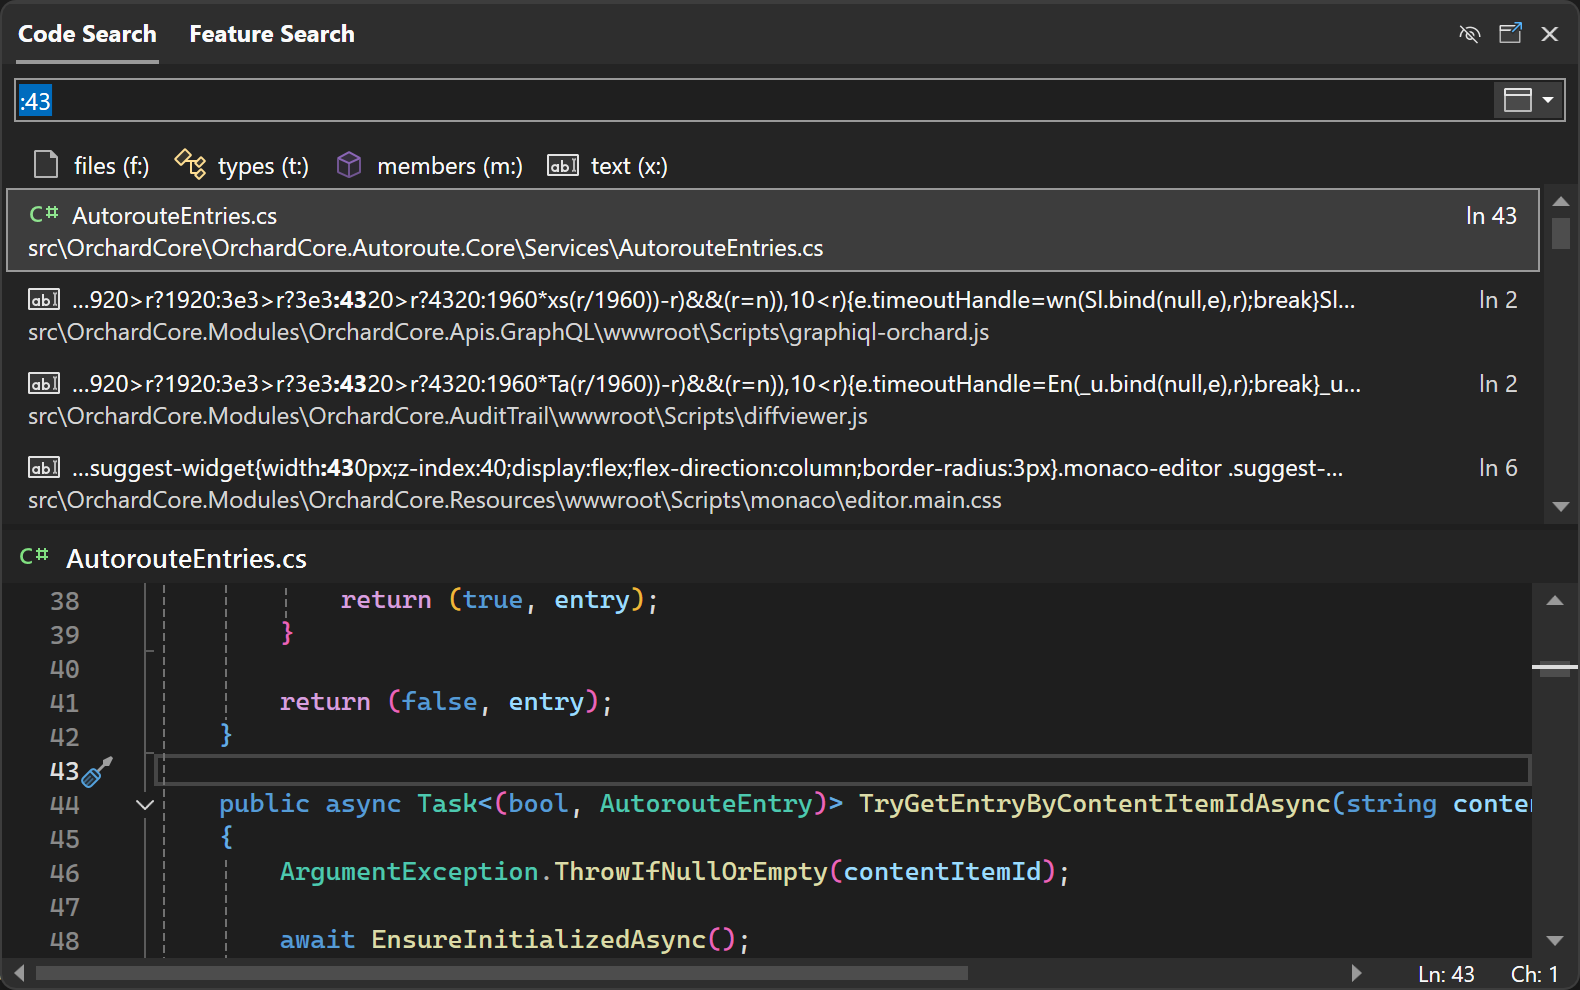Open the layout options dropdown arrow
This screenshot has width=1580, height=990.
[x=1548, y=100]
